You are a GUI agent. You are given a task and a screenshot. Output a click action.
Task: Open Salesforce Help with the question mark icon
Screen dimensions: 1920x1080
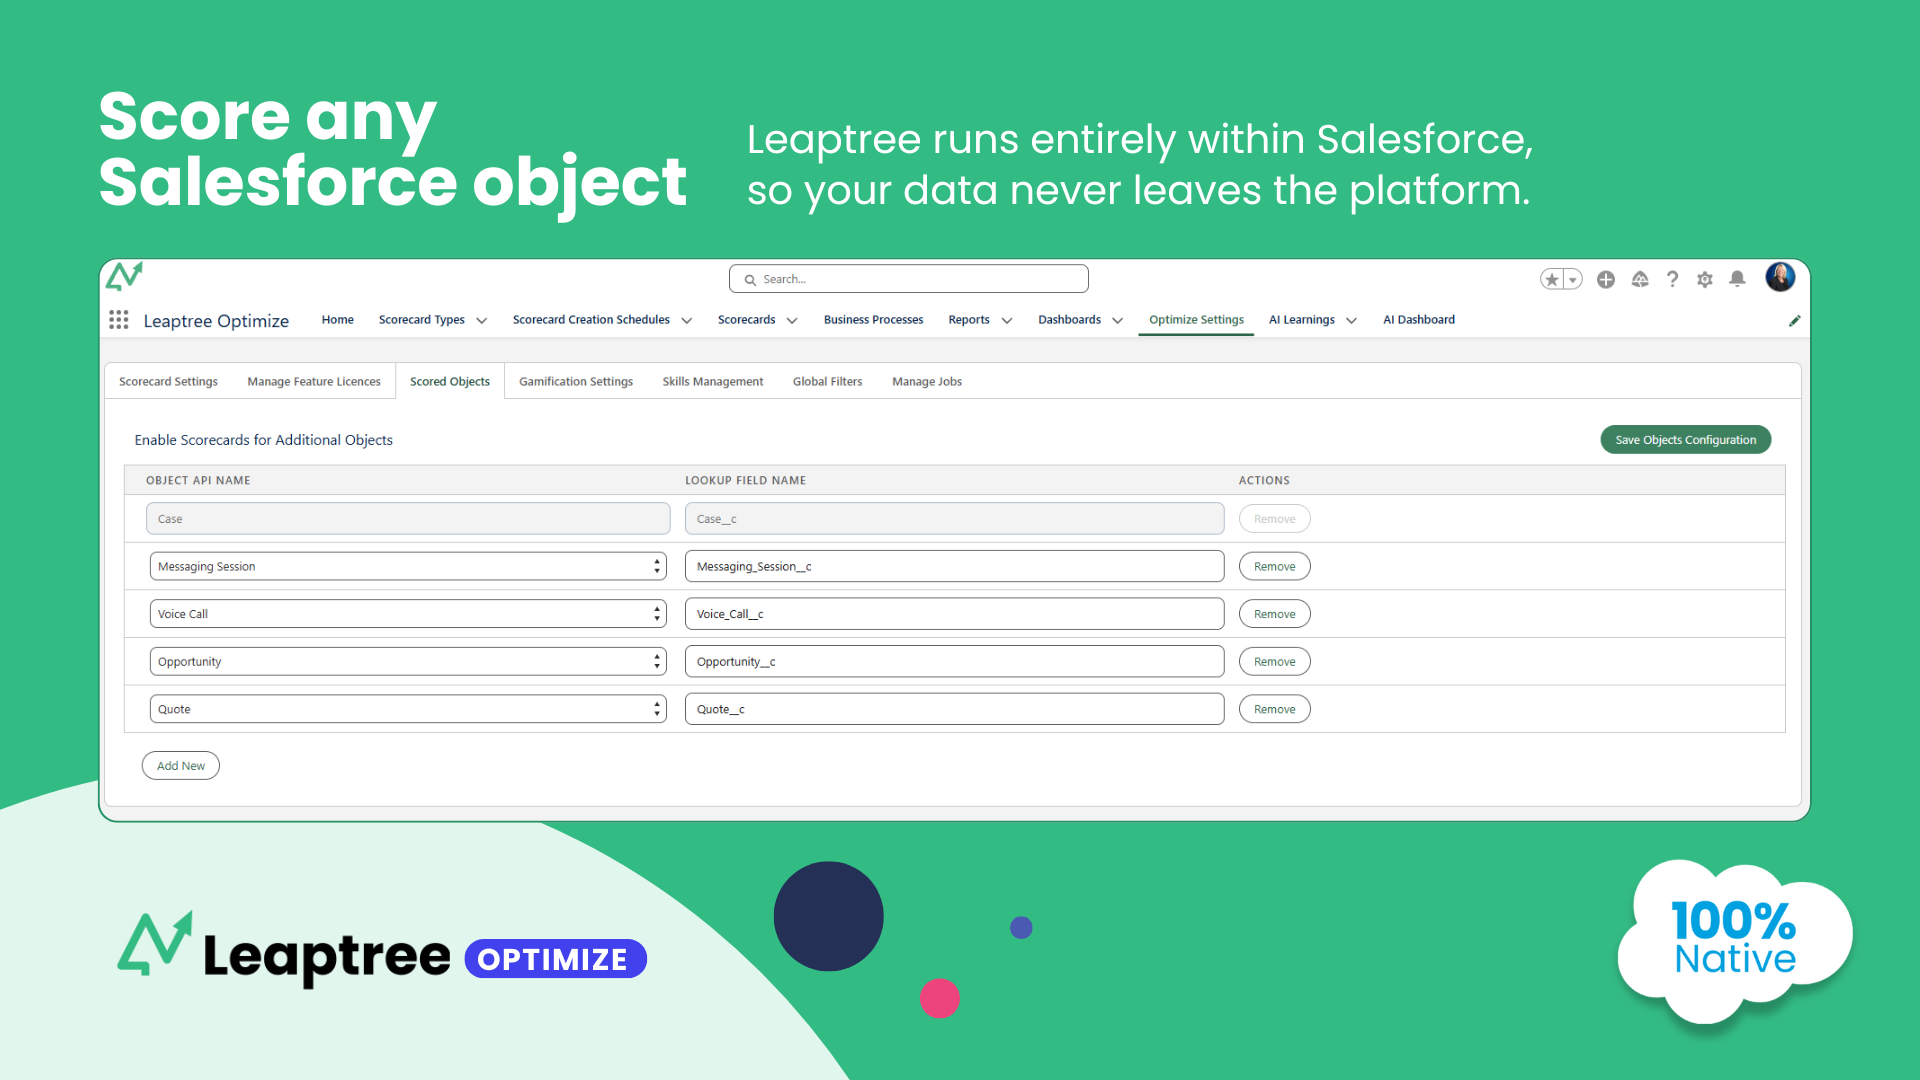1672,280
